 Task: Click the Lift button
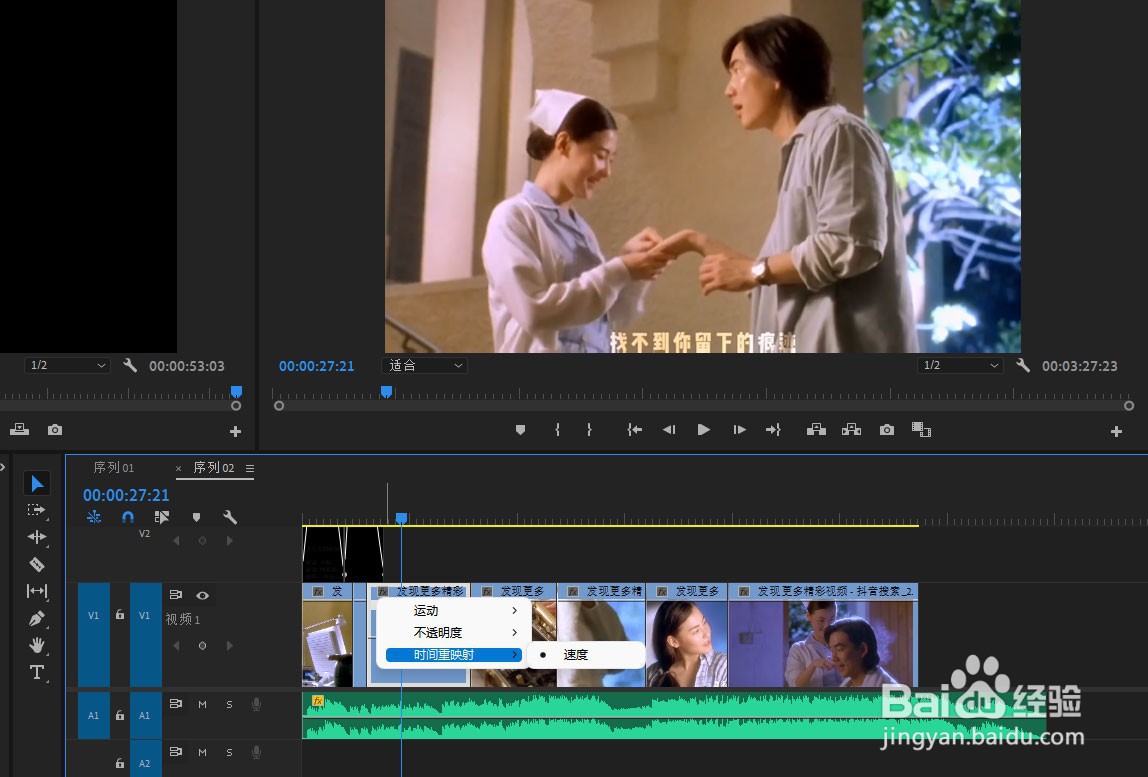[x=816, y=430]
